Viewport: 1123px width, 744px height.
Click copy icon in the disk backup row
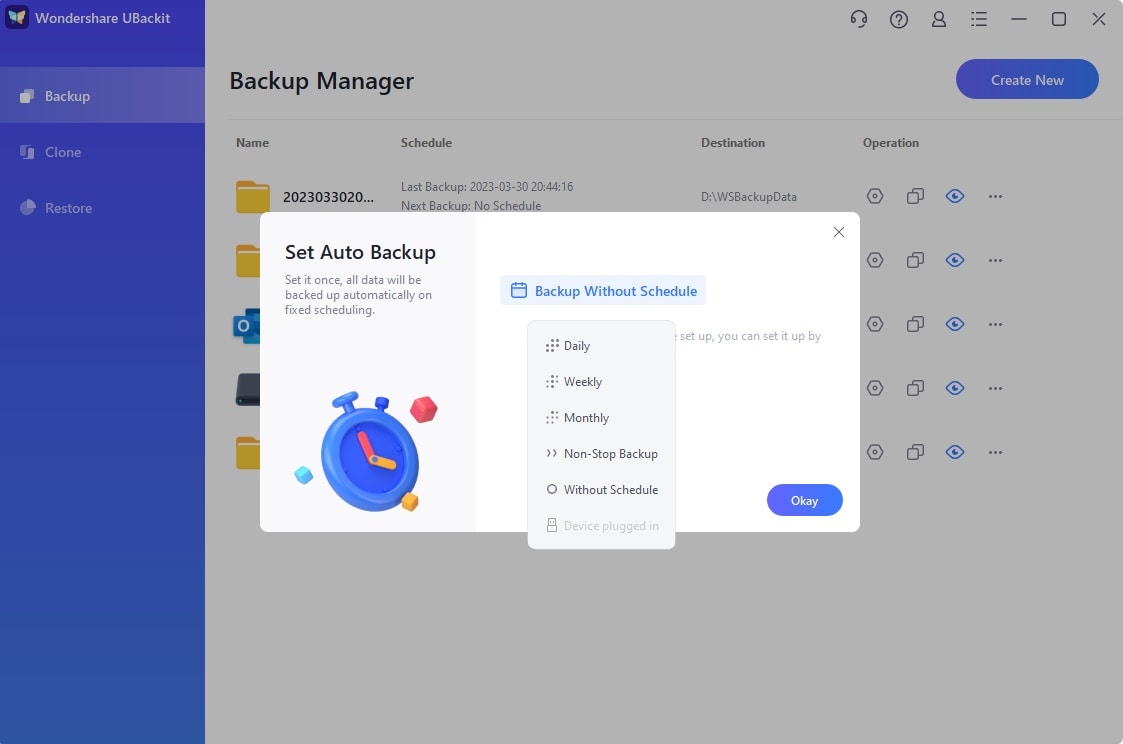point(915,388)
